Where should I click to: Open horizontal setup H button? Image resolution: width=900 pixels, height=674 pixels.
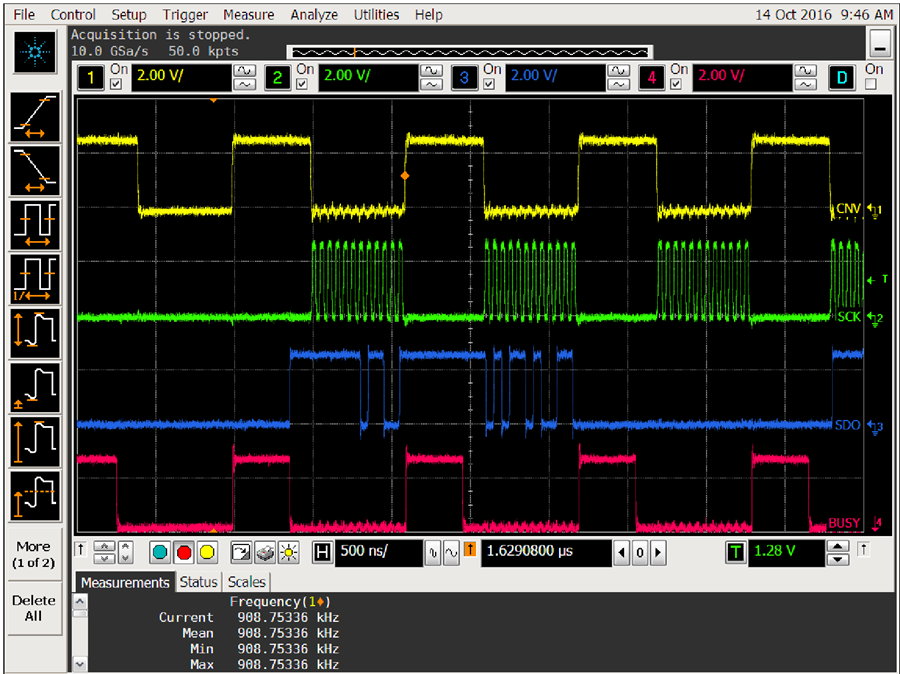tap(322, 553)
